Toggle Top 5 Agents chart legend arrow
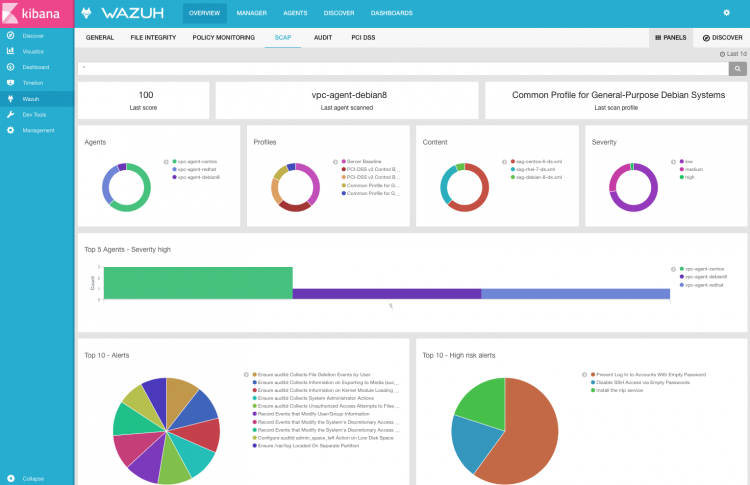750x485 pixels. (x=673, y=269)
